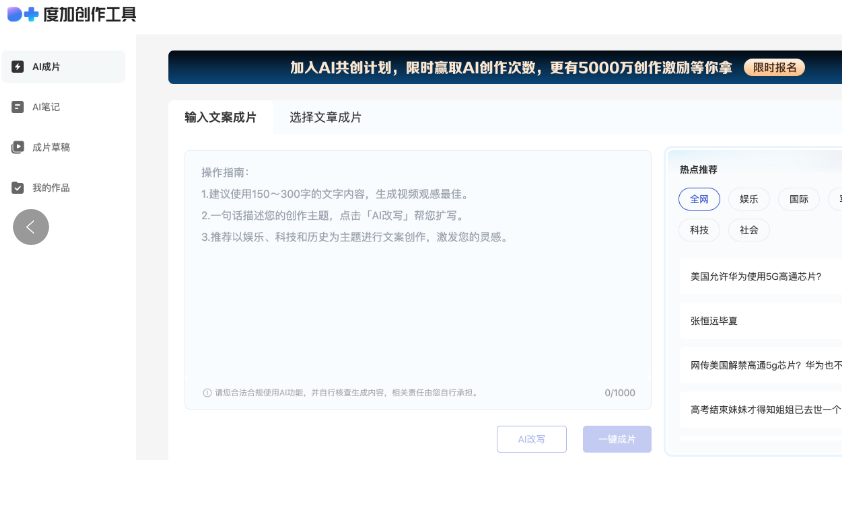Open the AI共创计划 banner
Screen dimensions: 842x526
[505, 67]
